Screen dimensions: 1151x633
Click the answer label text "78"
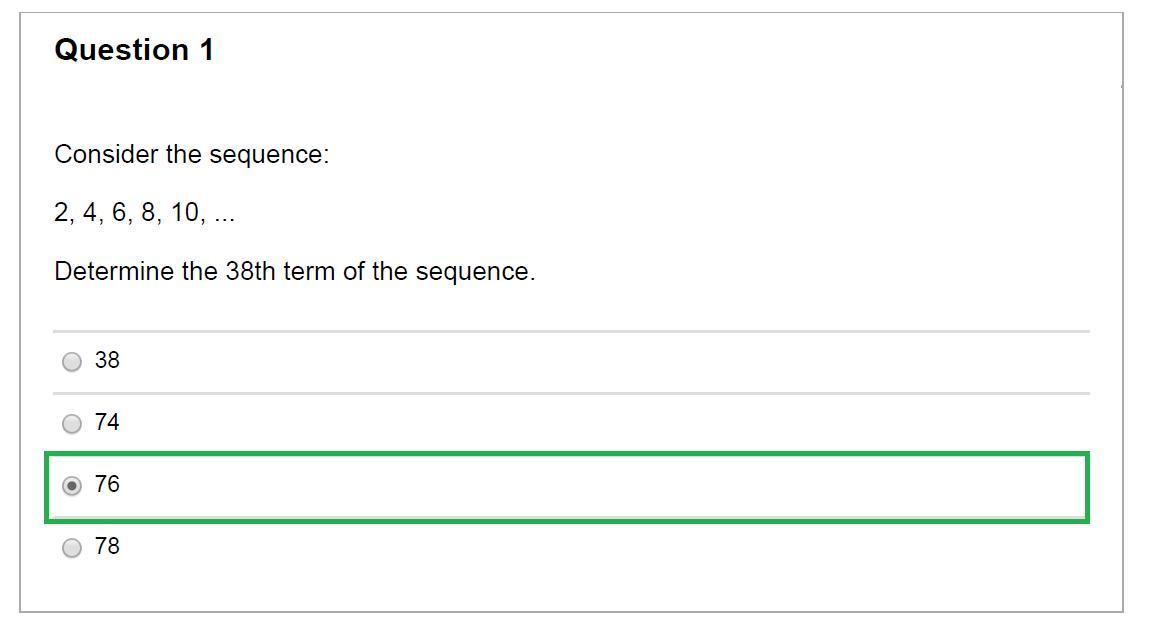click(x=107, y=547)
